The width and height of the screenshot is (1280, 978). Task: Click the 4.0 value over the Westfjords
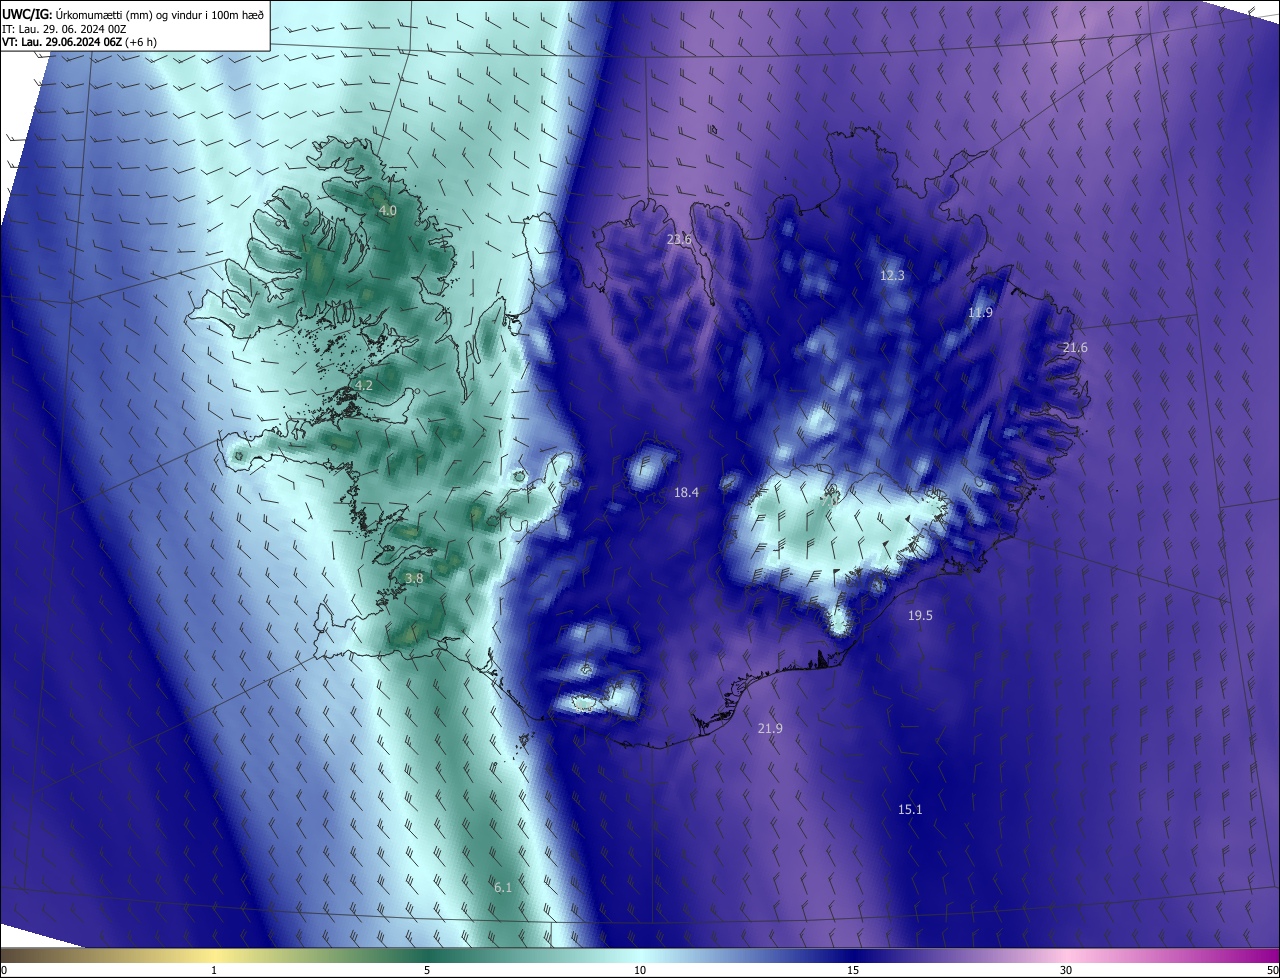pos(388,211)
